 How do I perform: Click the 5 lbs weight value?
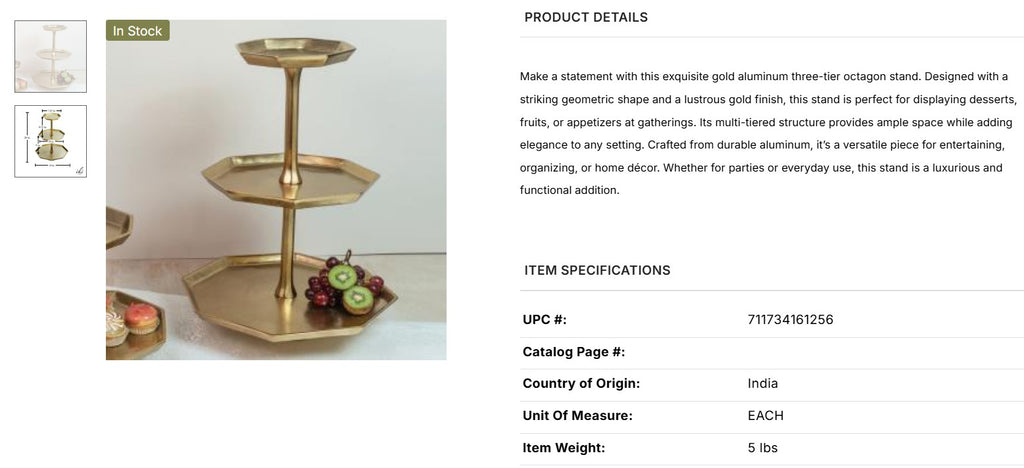point(763,448)
